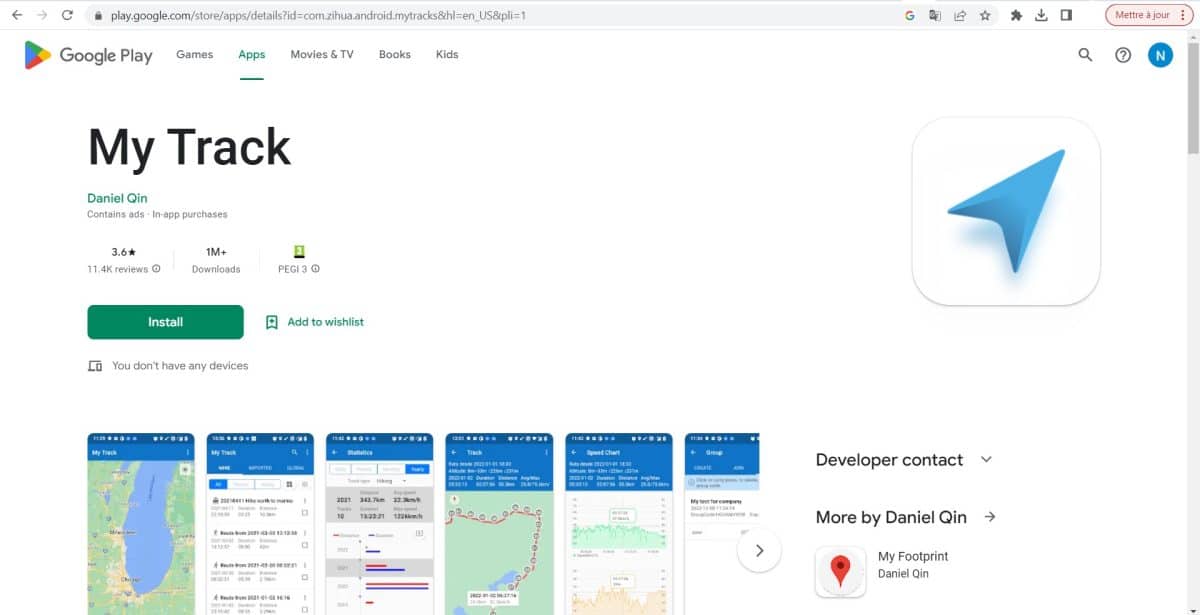Open the Help center question mark icon

(x=1123, y=55)
